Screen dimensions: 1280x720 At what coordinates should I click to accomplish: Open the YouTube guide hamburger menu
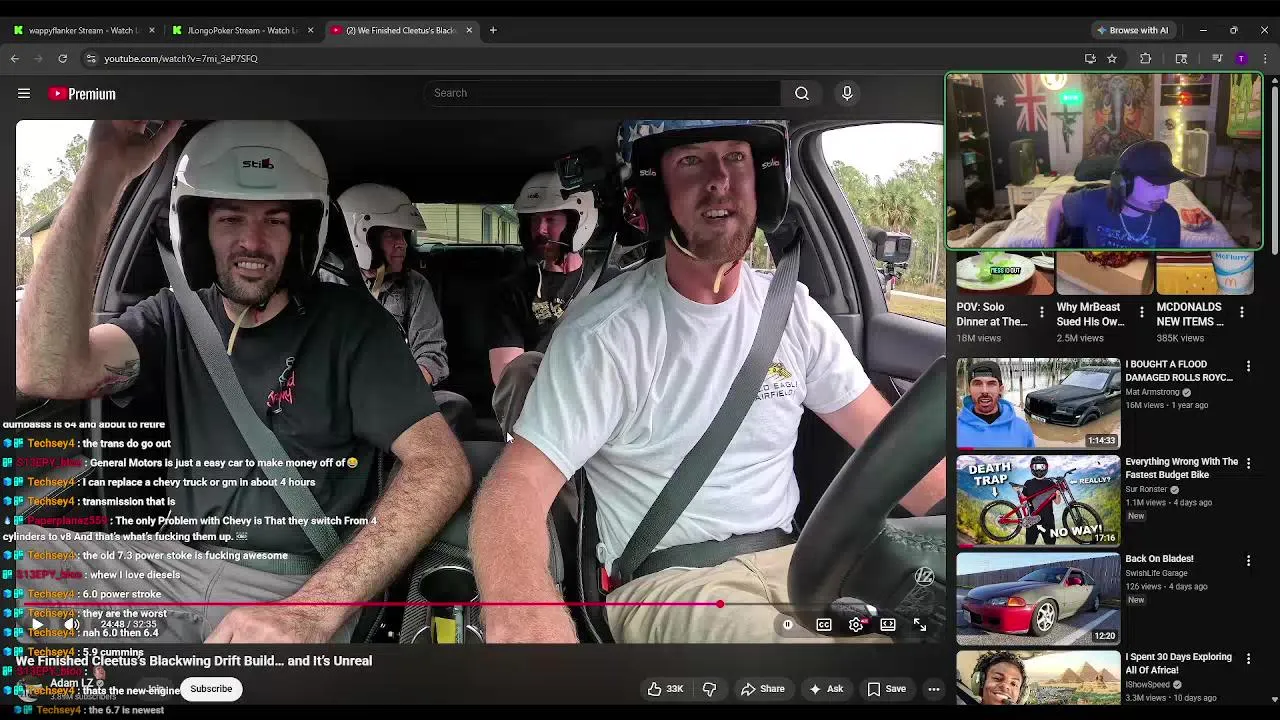pyautogui.click(x=24, y=93)
